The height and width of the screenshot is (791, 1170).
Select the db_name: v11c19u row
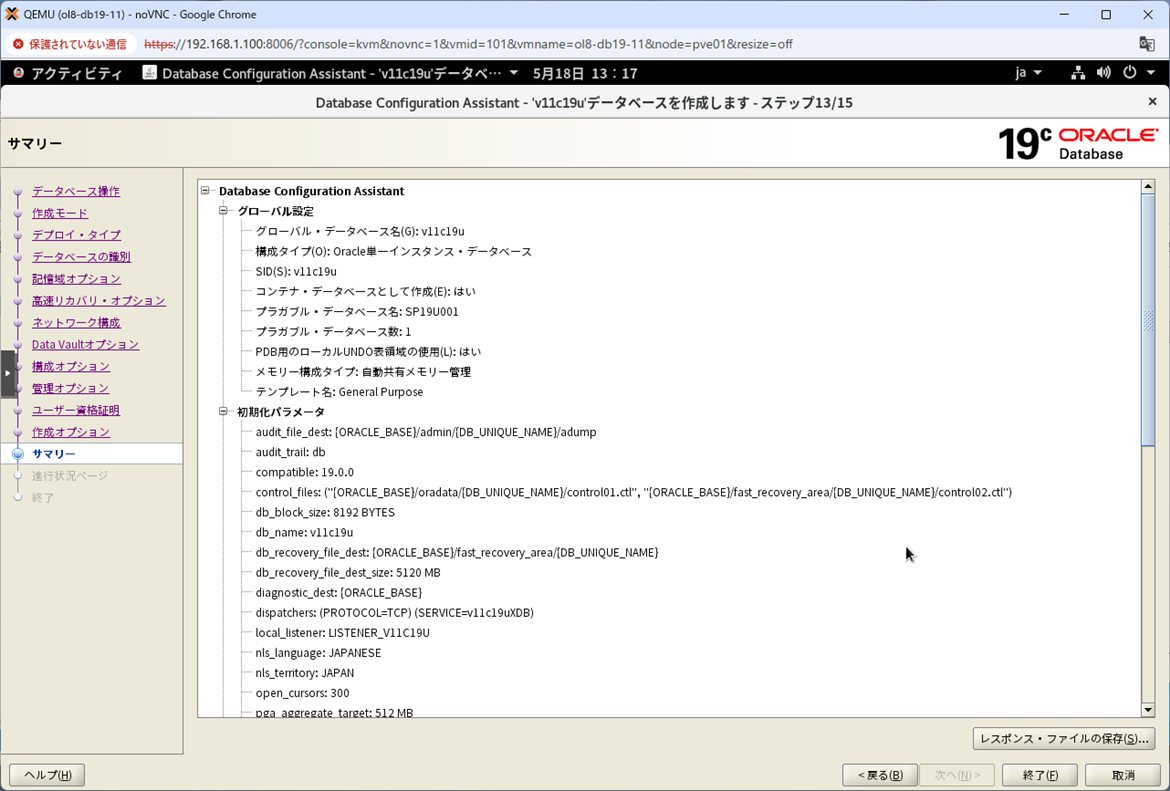304,533
